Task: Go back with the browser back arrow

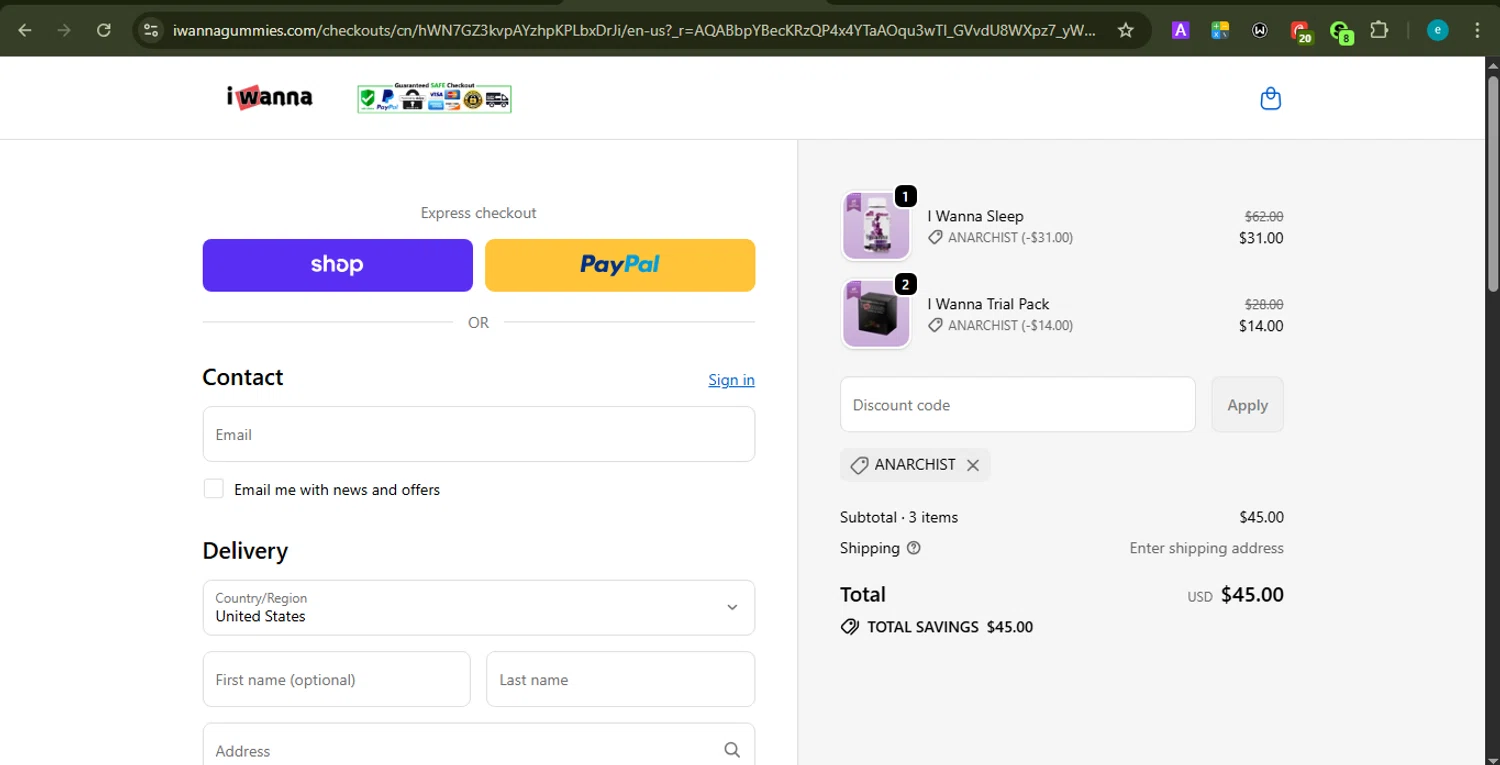Action: point(25,30)
